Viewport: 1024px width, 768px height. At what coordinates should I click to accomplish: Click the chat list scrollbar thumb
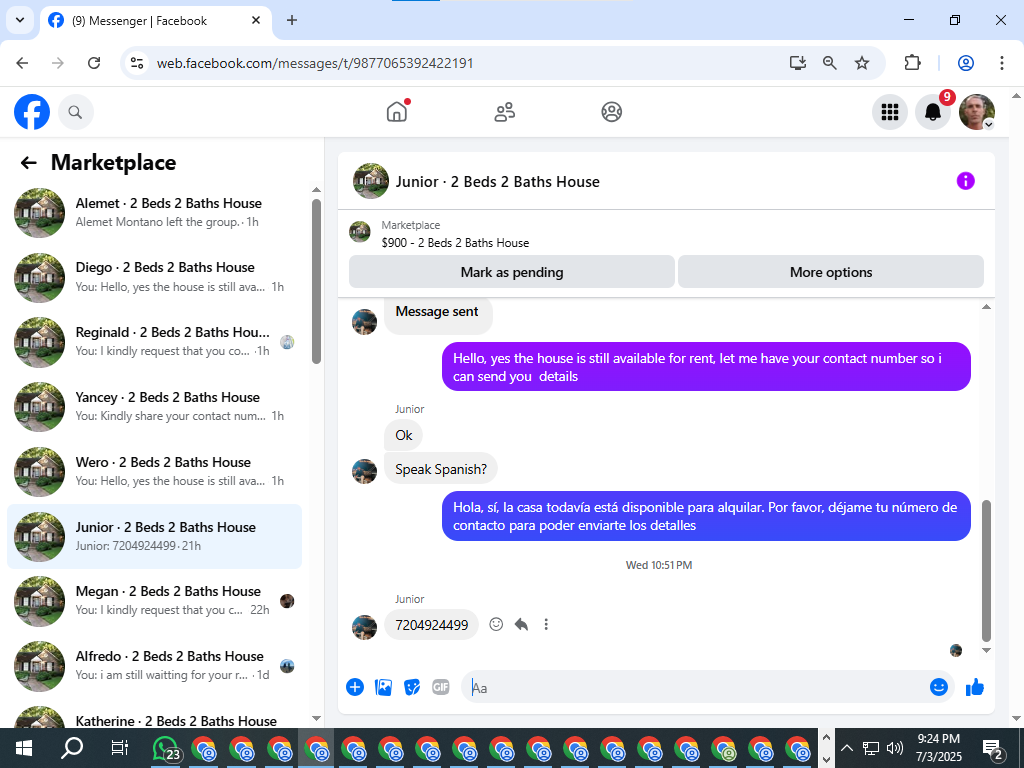point(316,281)
